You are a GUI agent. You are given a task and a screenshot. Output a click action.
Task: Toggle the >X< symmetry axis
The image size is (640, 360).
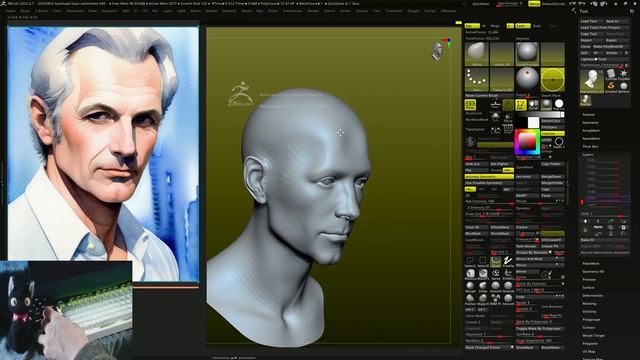(x=470, y=189)
